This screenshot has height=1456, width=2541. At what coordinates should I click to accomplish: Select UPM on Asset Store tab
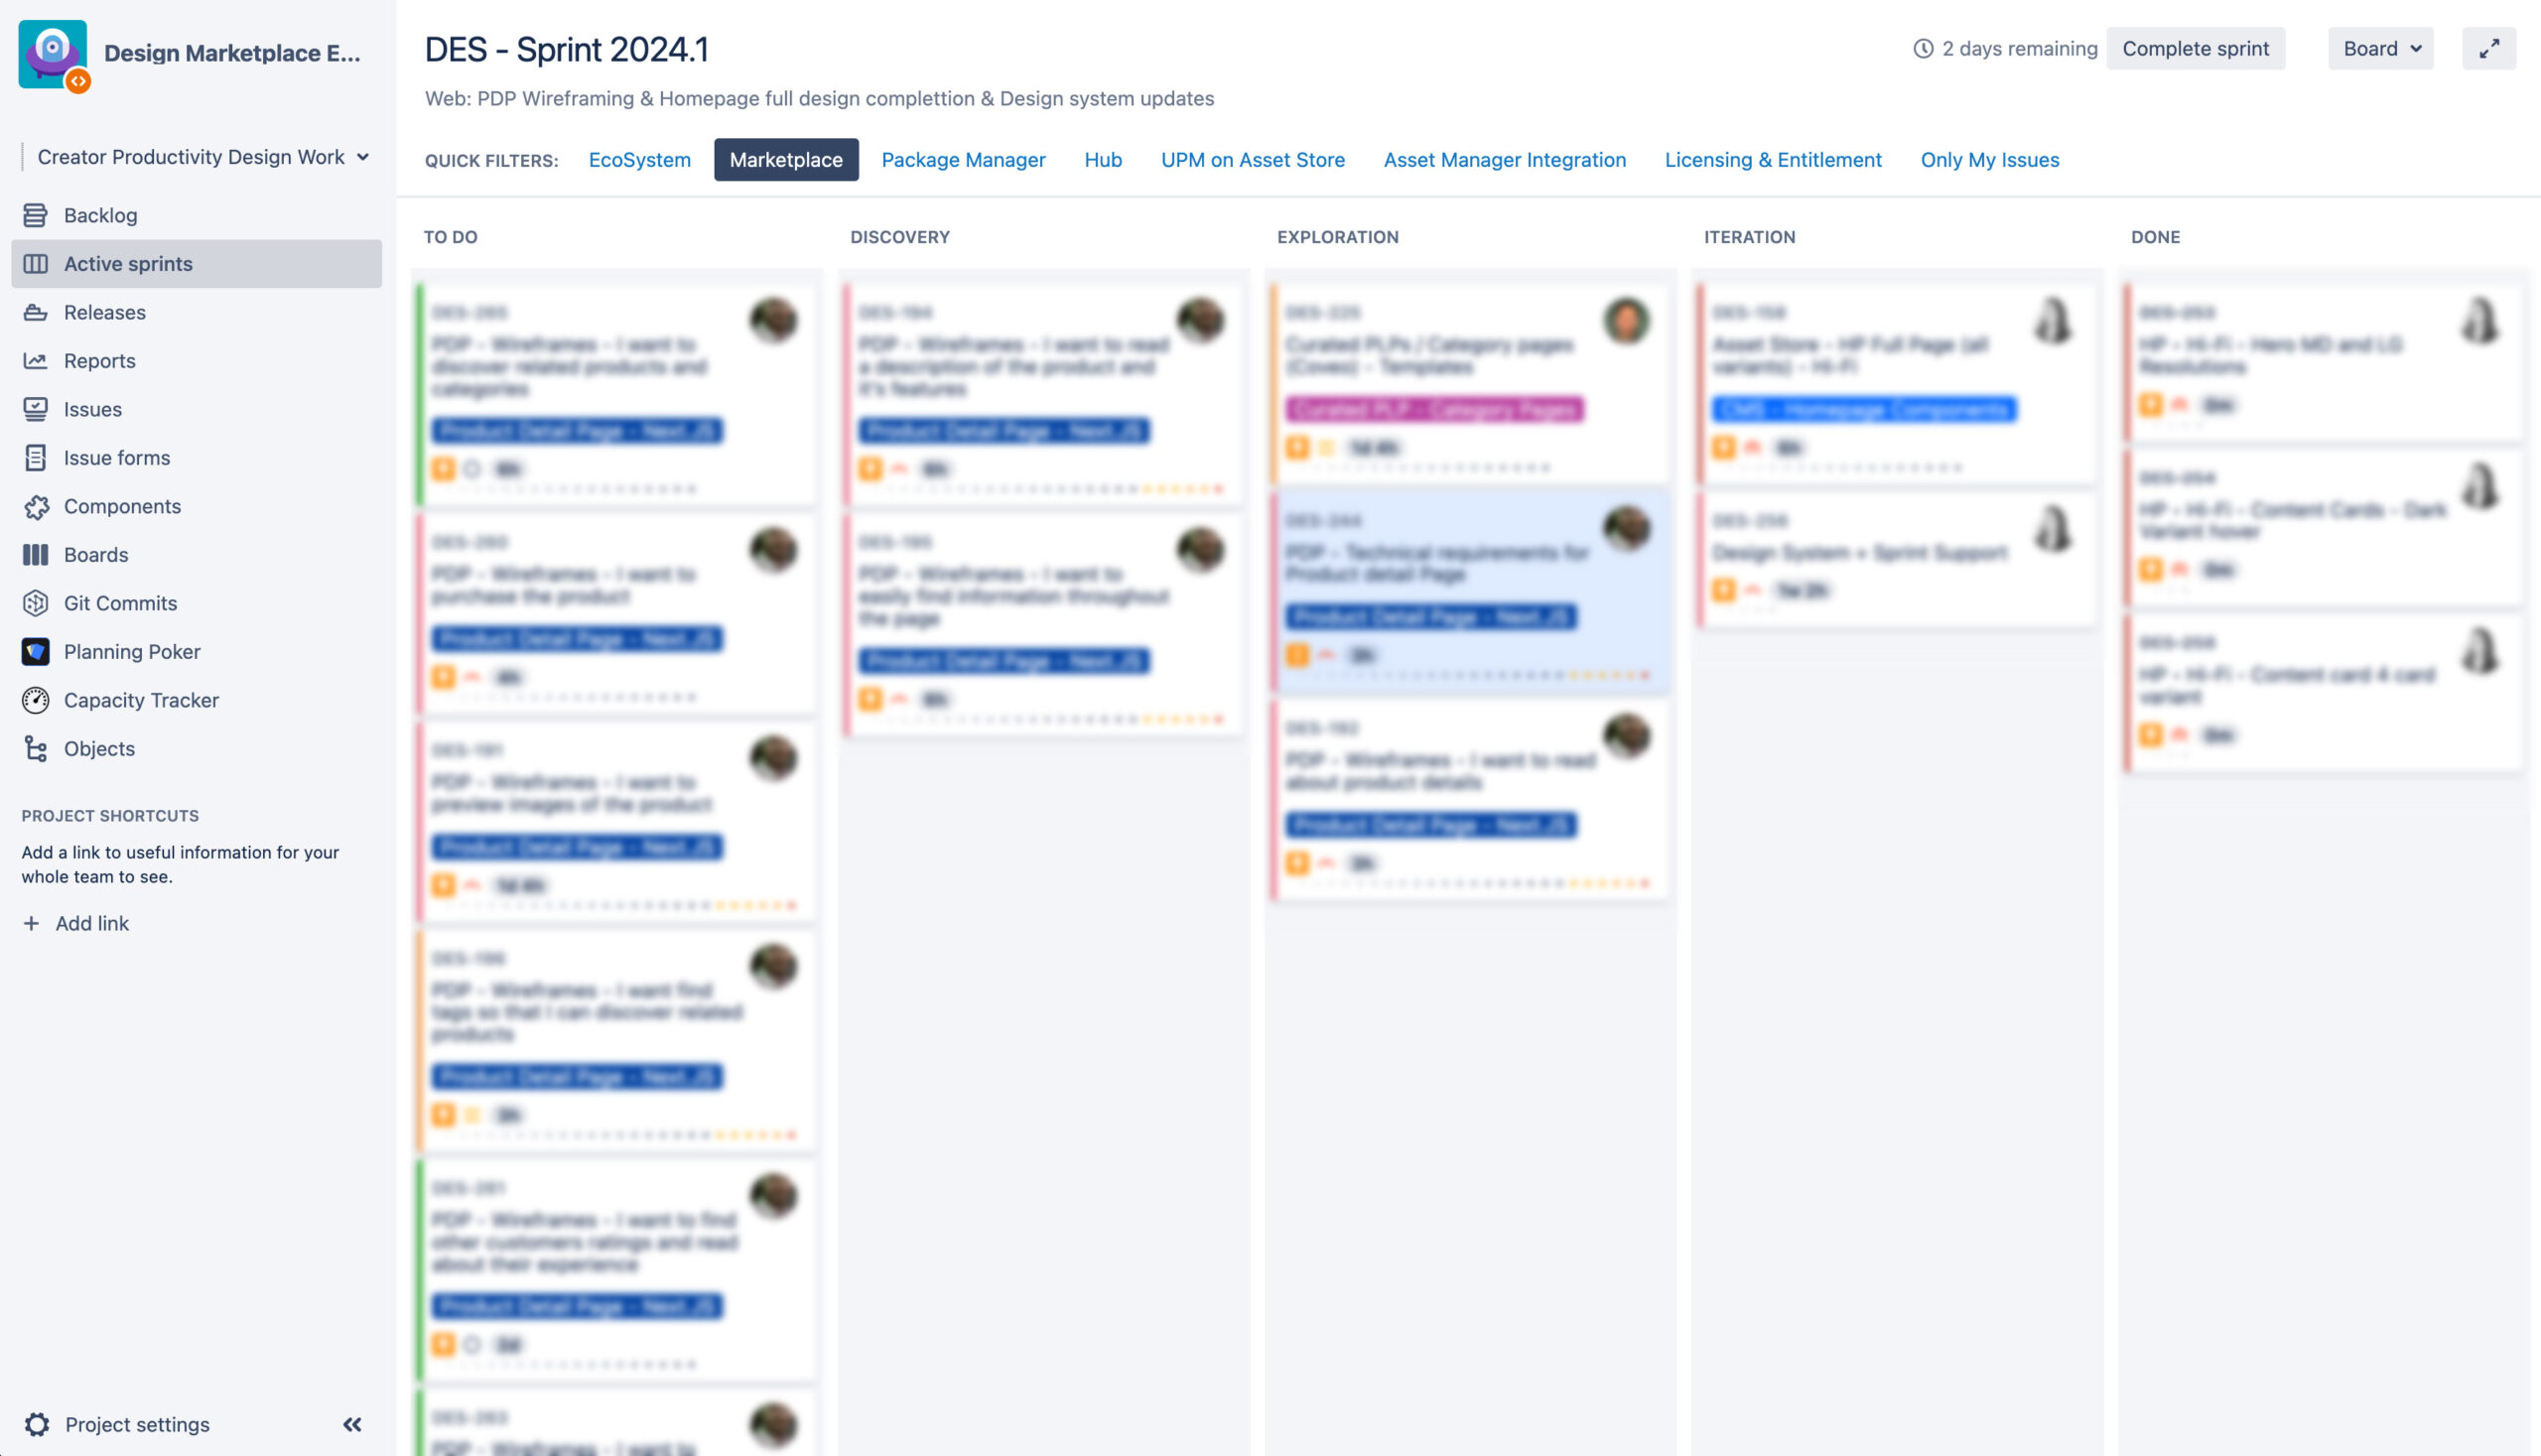tap(1253, 159)
